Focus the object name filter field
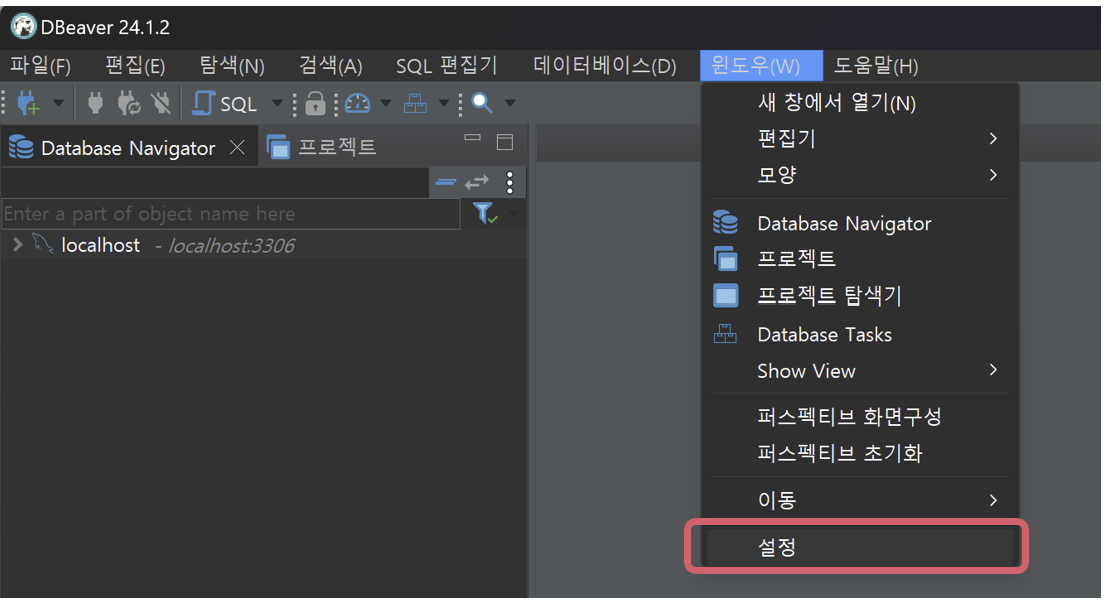Image resolution: width=1106 pixels, height=606 pixels. pos(231,214)
